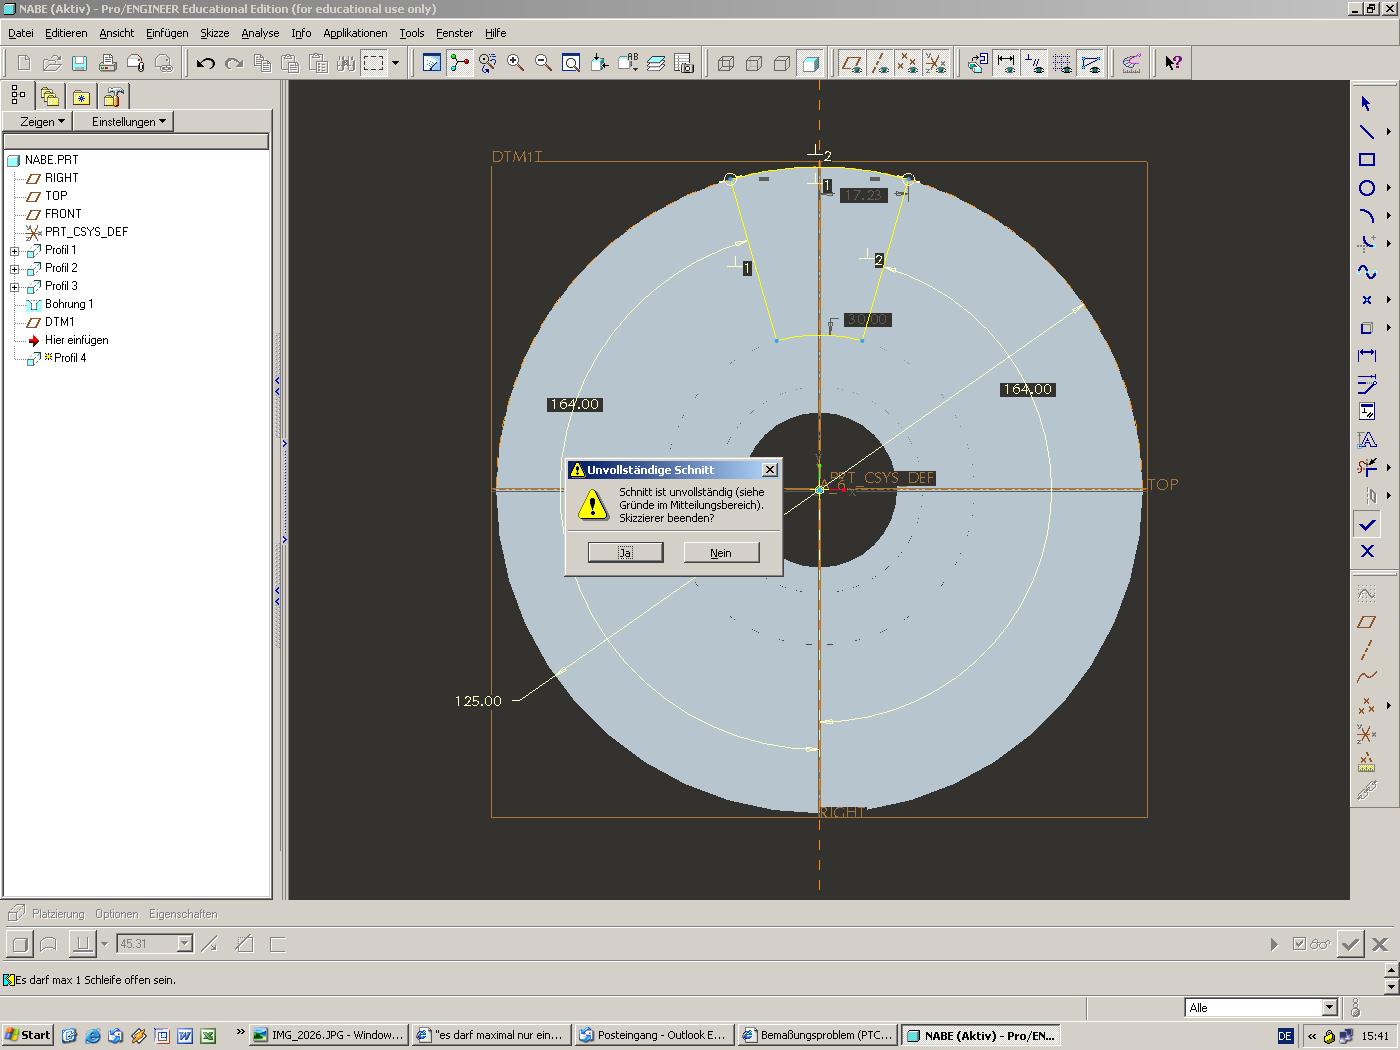Click the save (diskette) icon
The height and width of the screenshot is (1050, 1400).
[79, 64]
